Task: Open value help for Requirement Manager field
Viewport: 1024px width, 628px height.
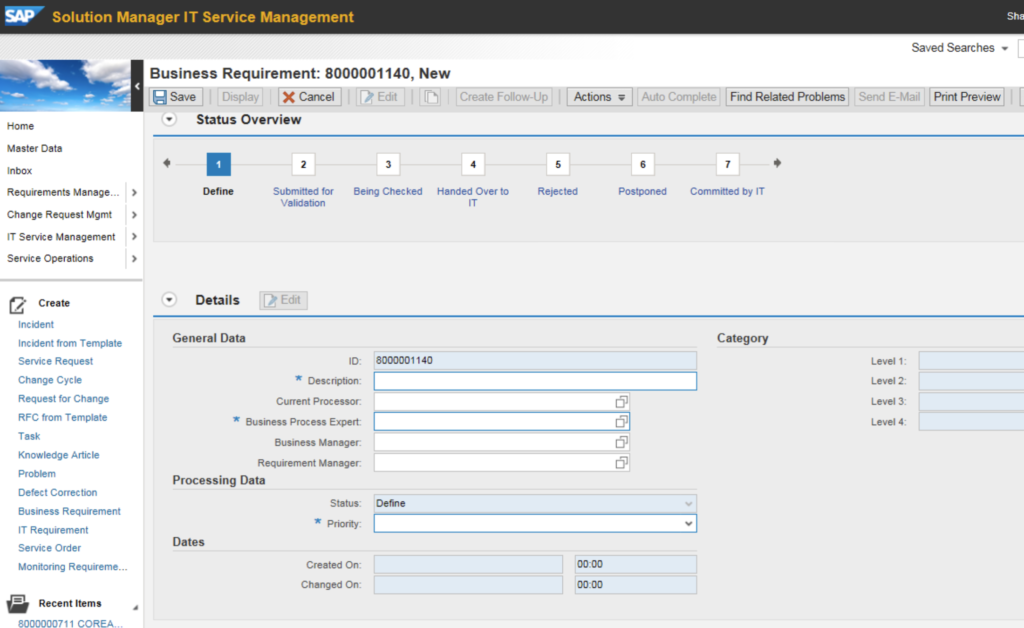Action: click(x=621, y=461)
